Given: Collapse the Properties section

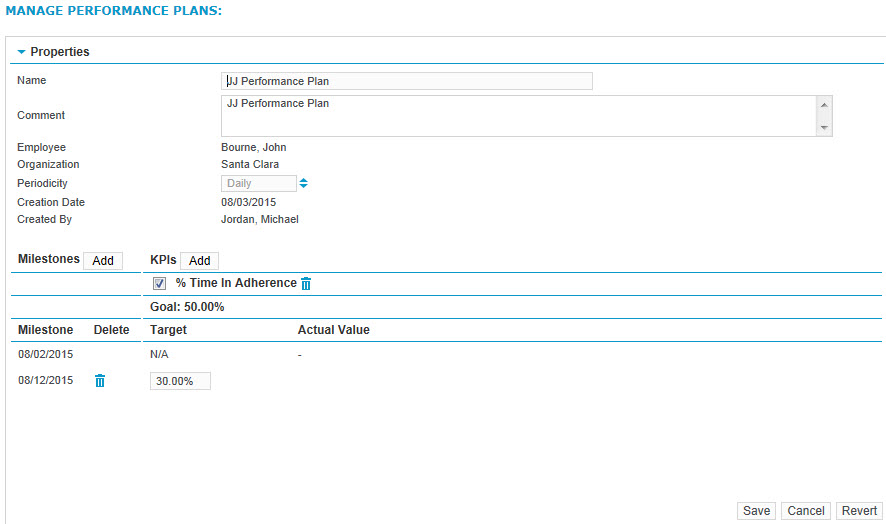Looking at the screenshot, I should (21, 51).
